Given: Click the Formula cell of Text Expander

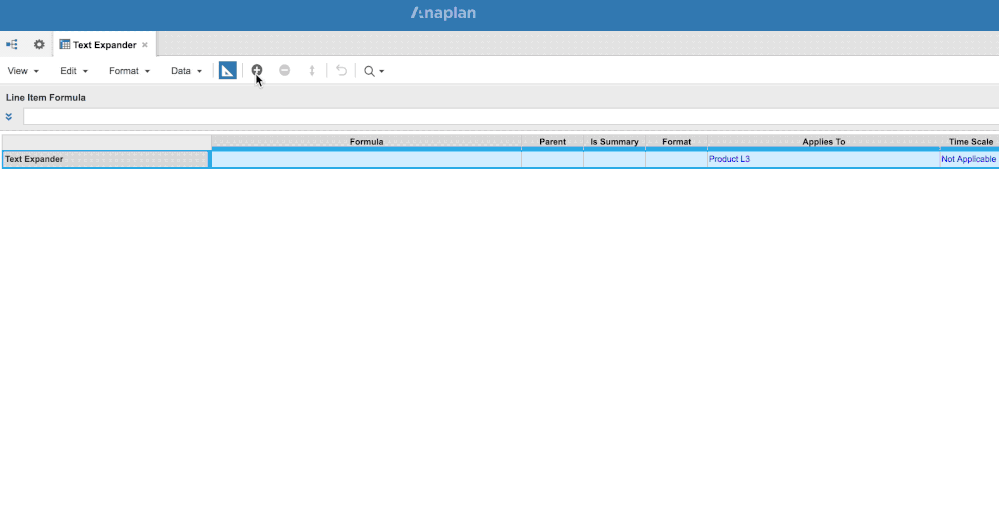Looking at the screenshot, I should (x=366, y=159).
